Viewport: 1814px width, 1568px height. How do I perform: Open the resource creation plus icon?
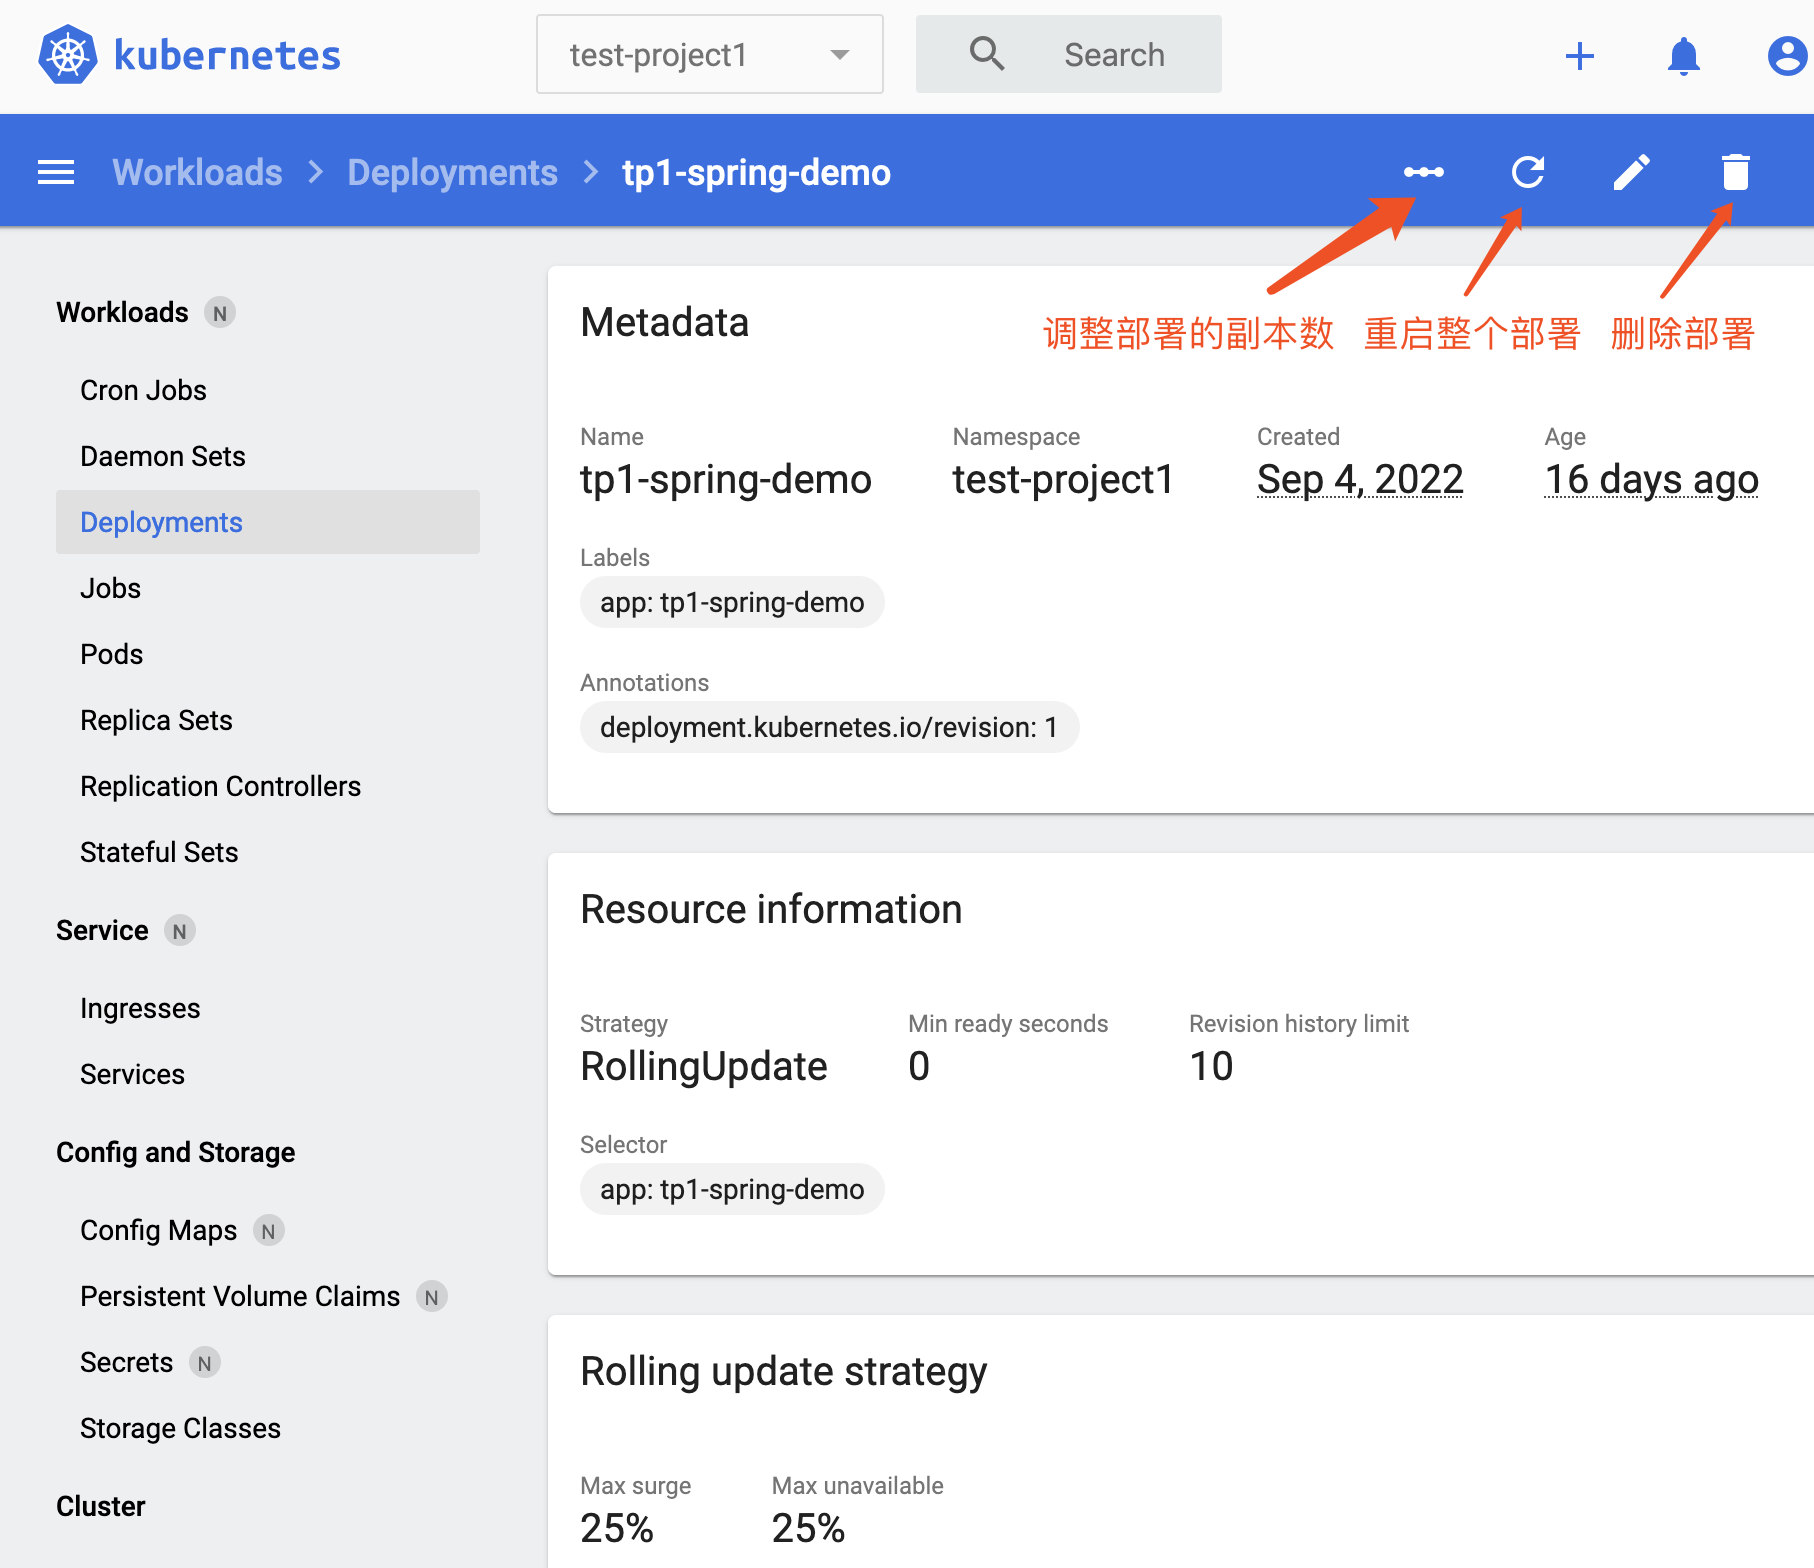tap(1580, 55)
